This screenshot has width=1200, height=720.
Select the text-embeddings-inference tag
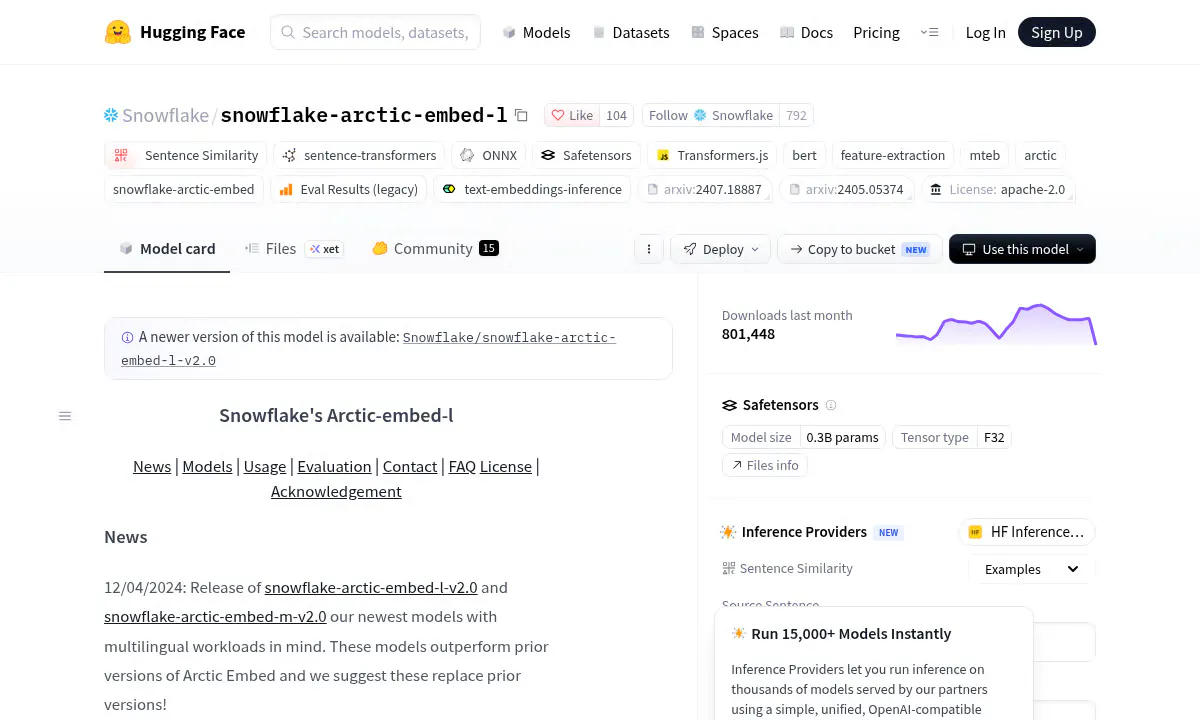(532, 189)
